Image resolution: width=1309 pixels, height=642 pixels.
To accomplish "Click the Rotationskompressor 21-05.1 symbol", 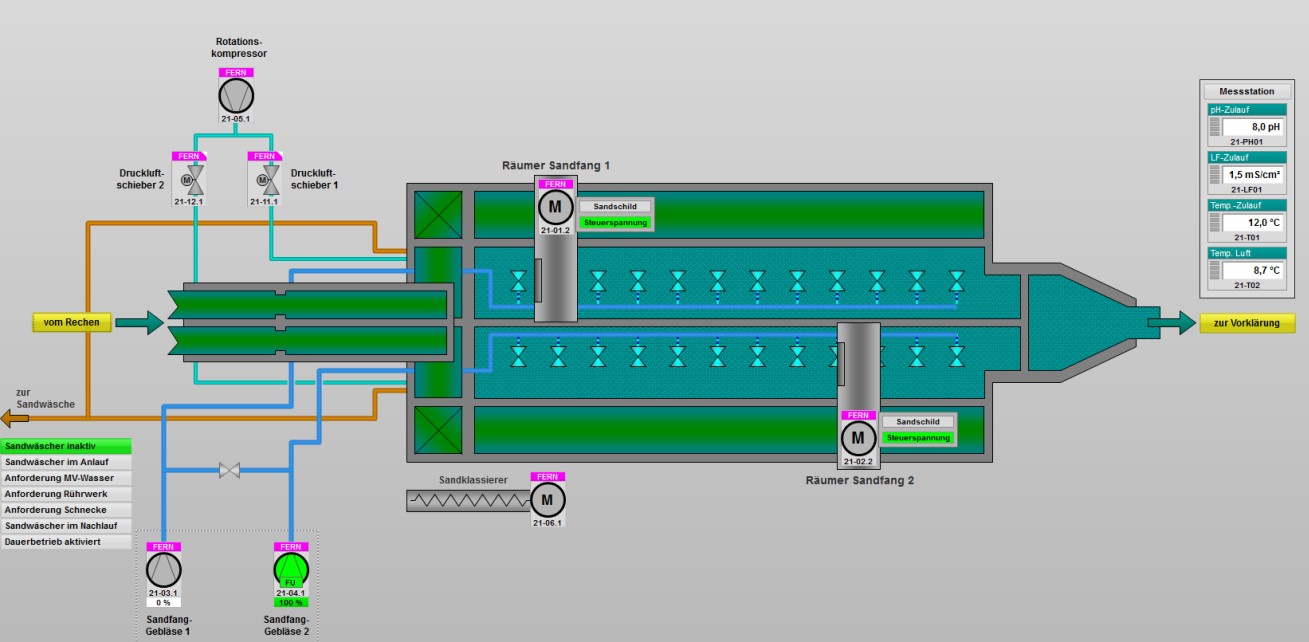I will 236,96.
